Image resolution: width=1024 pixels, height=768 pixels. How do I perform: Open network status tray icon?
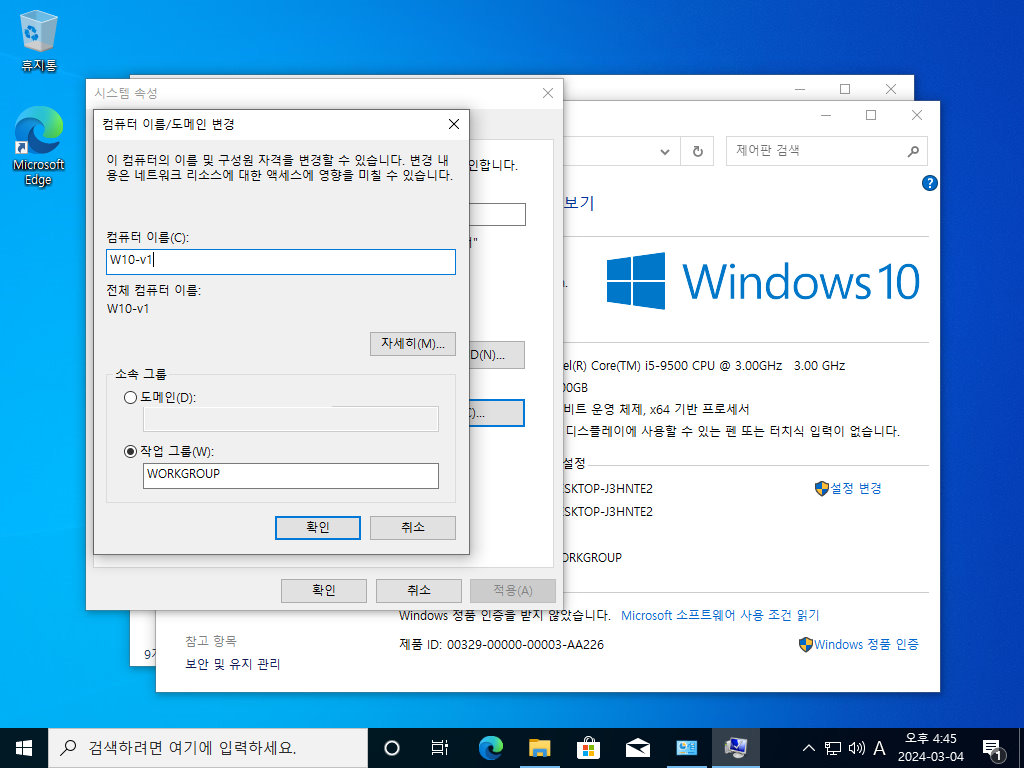tap(833, 748)
